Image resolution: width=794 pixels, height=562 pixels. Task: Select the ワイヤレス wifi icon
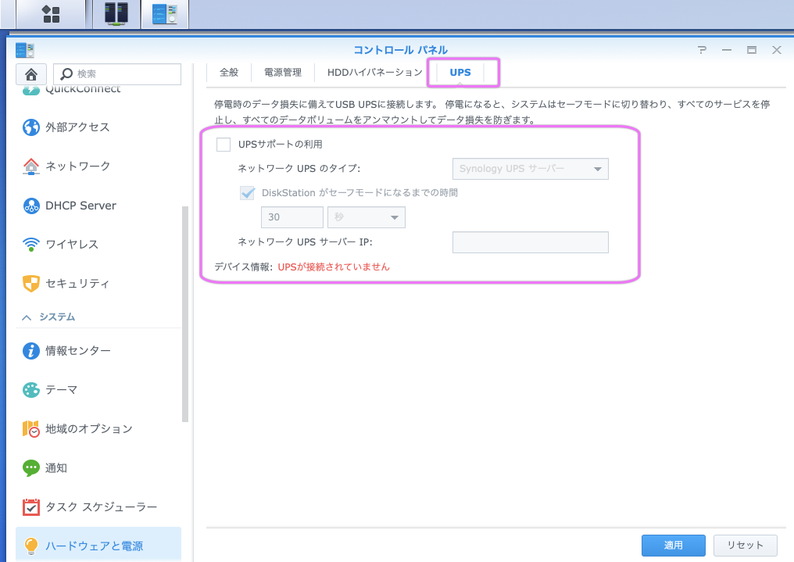(x=31, y=245)
